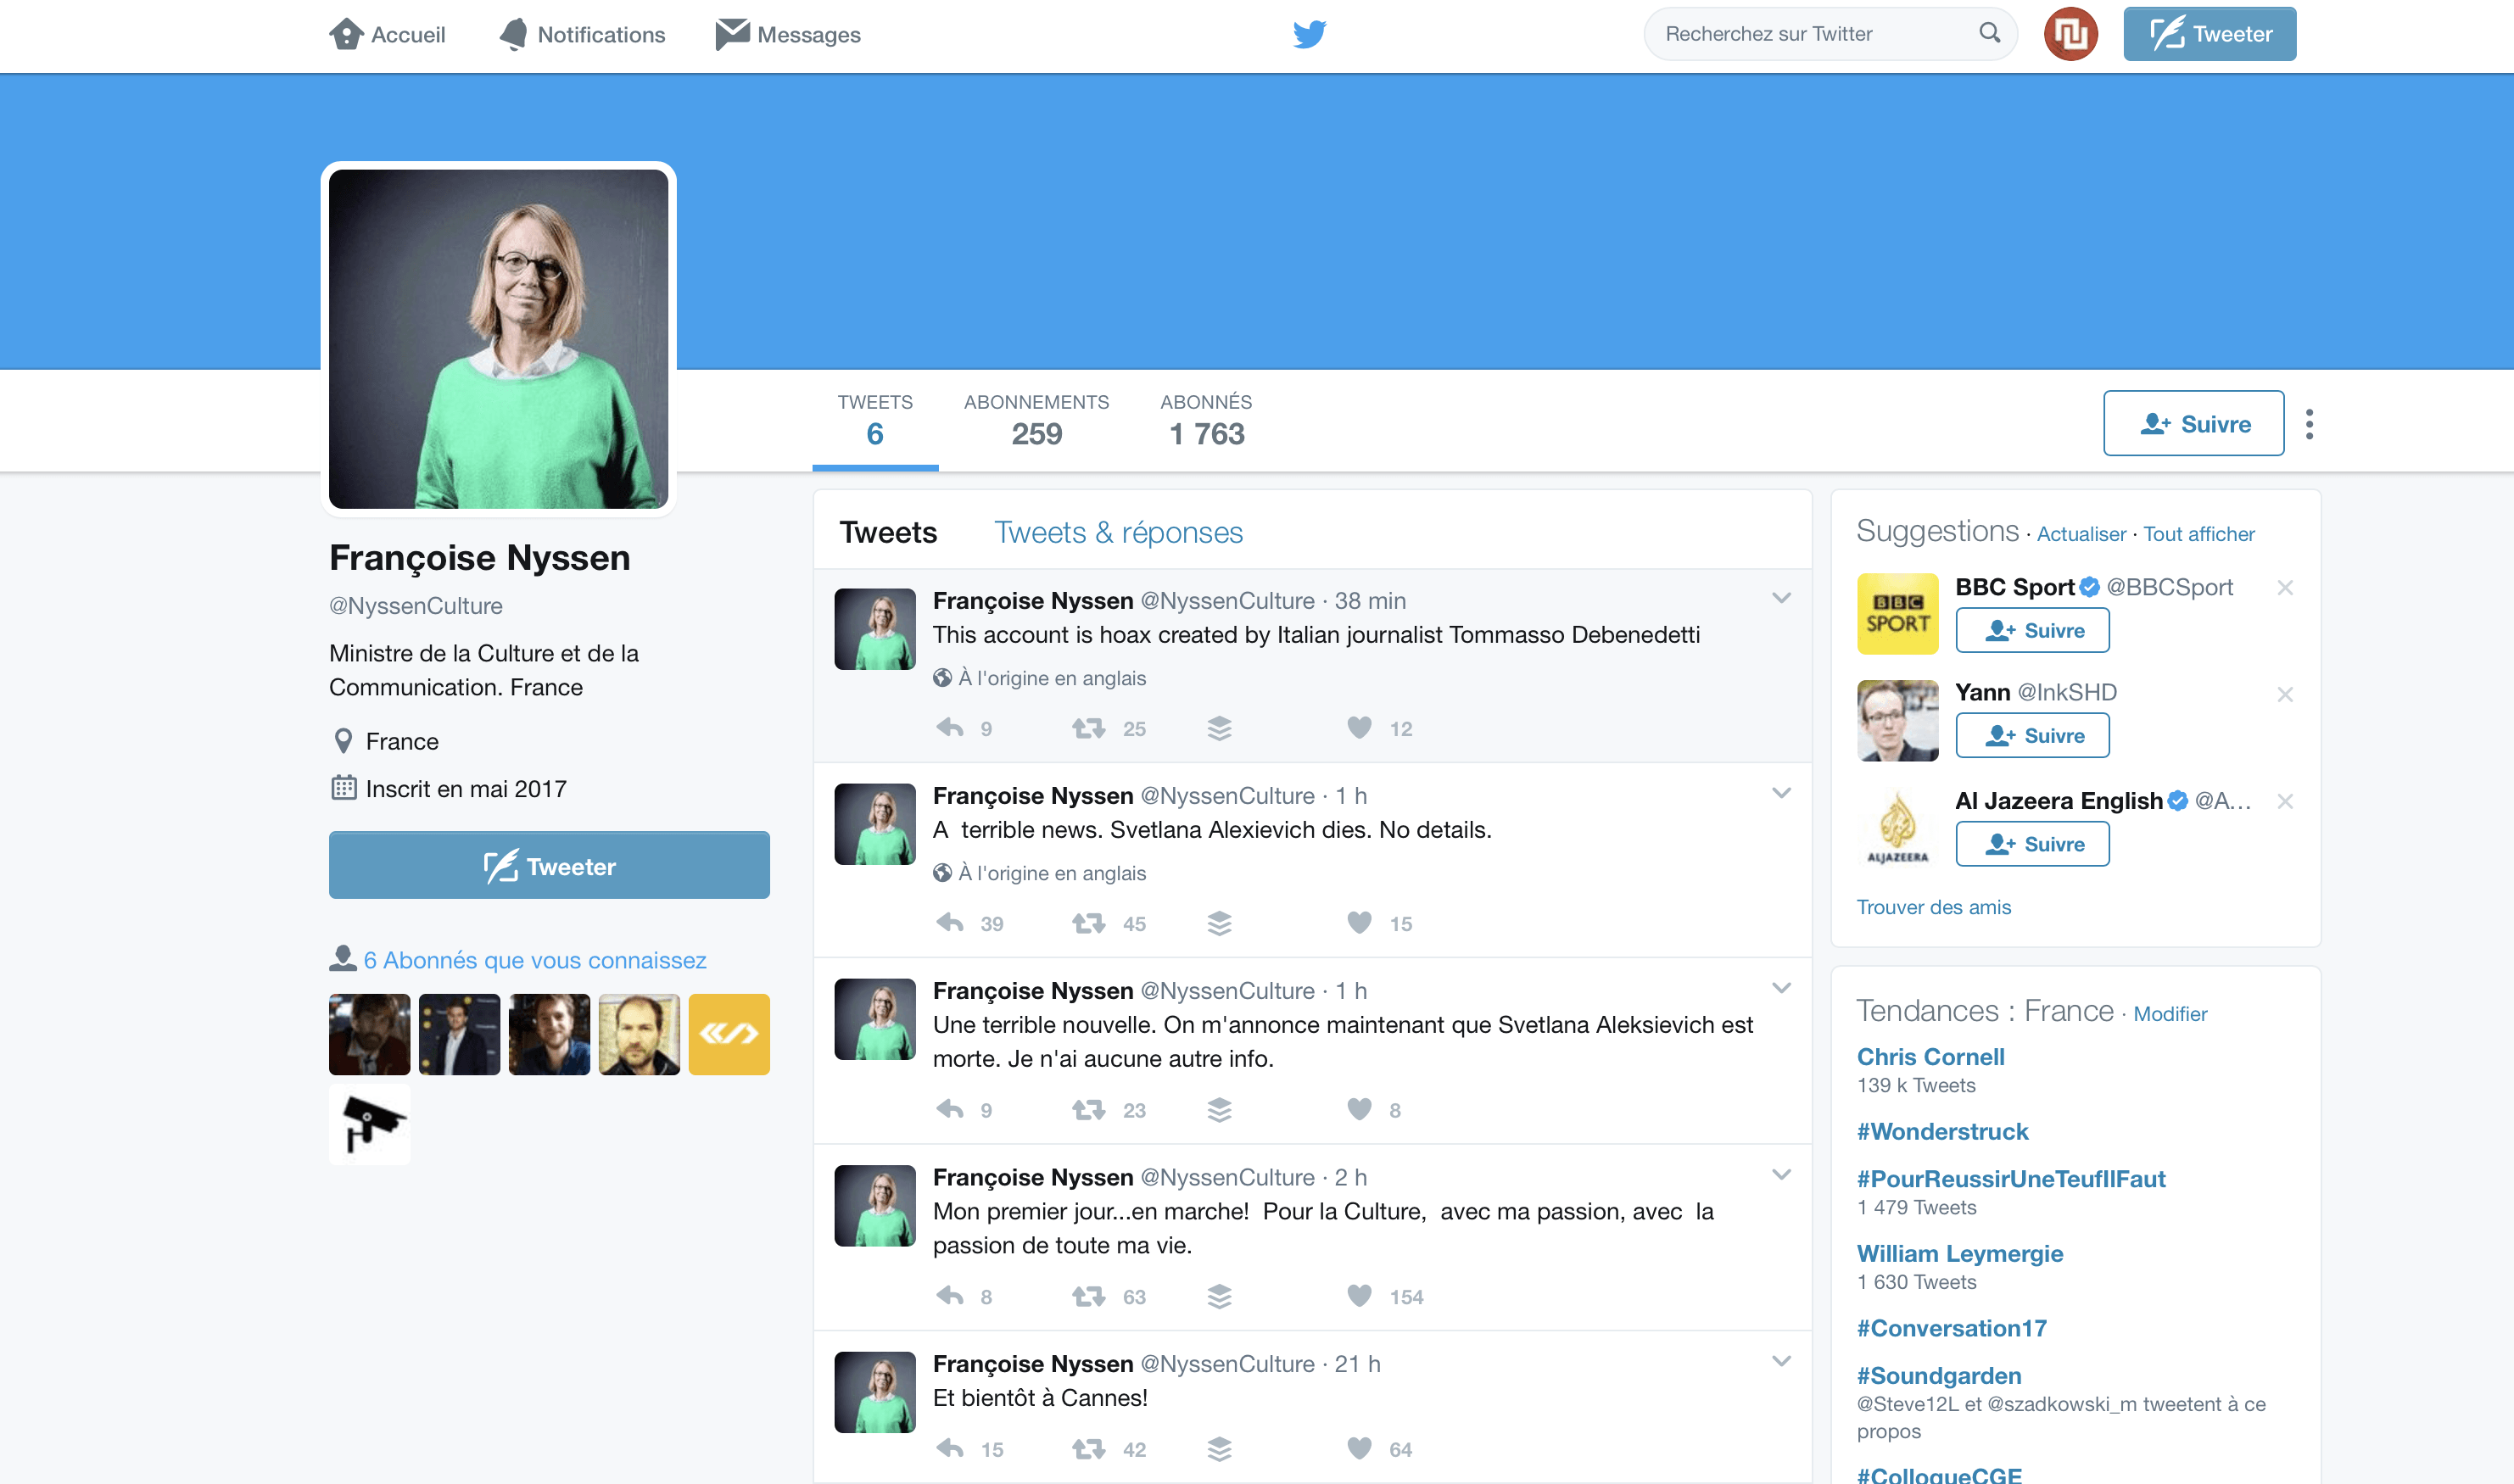Click the Twitter bird logo

click(x=1309, y=34)
